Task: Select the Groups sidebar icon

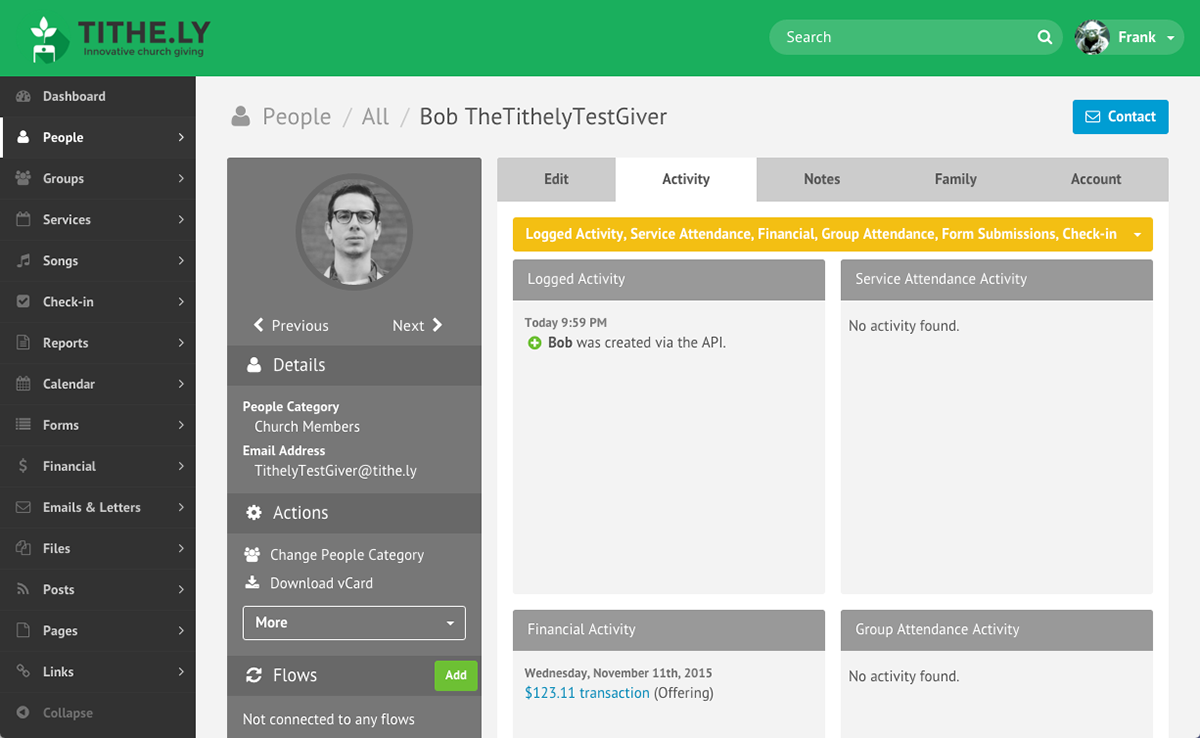Action: [22, 178]
